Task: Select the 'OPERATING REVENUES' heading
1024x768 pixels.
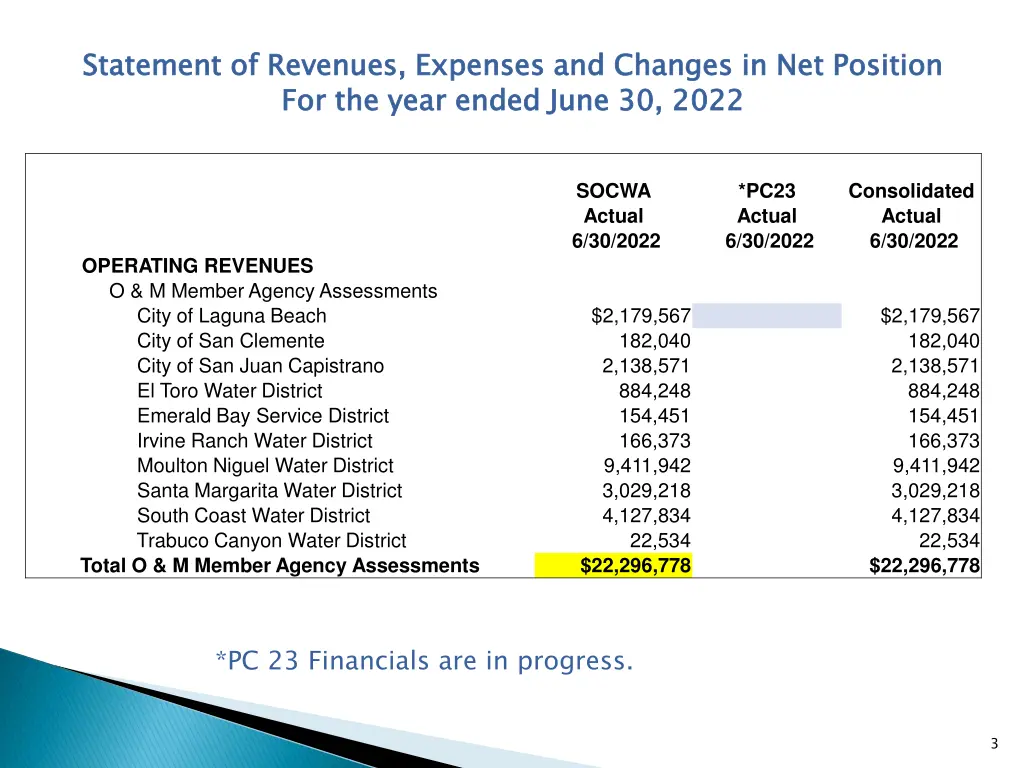Action: tap(197, 266)
